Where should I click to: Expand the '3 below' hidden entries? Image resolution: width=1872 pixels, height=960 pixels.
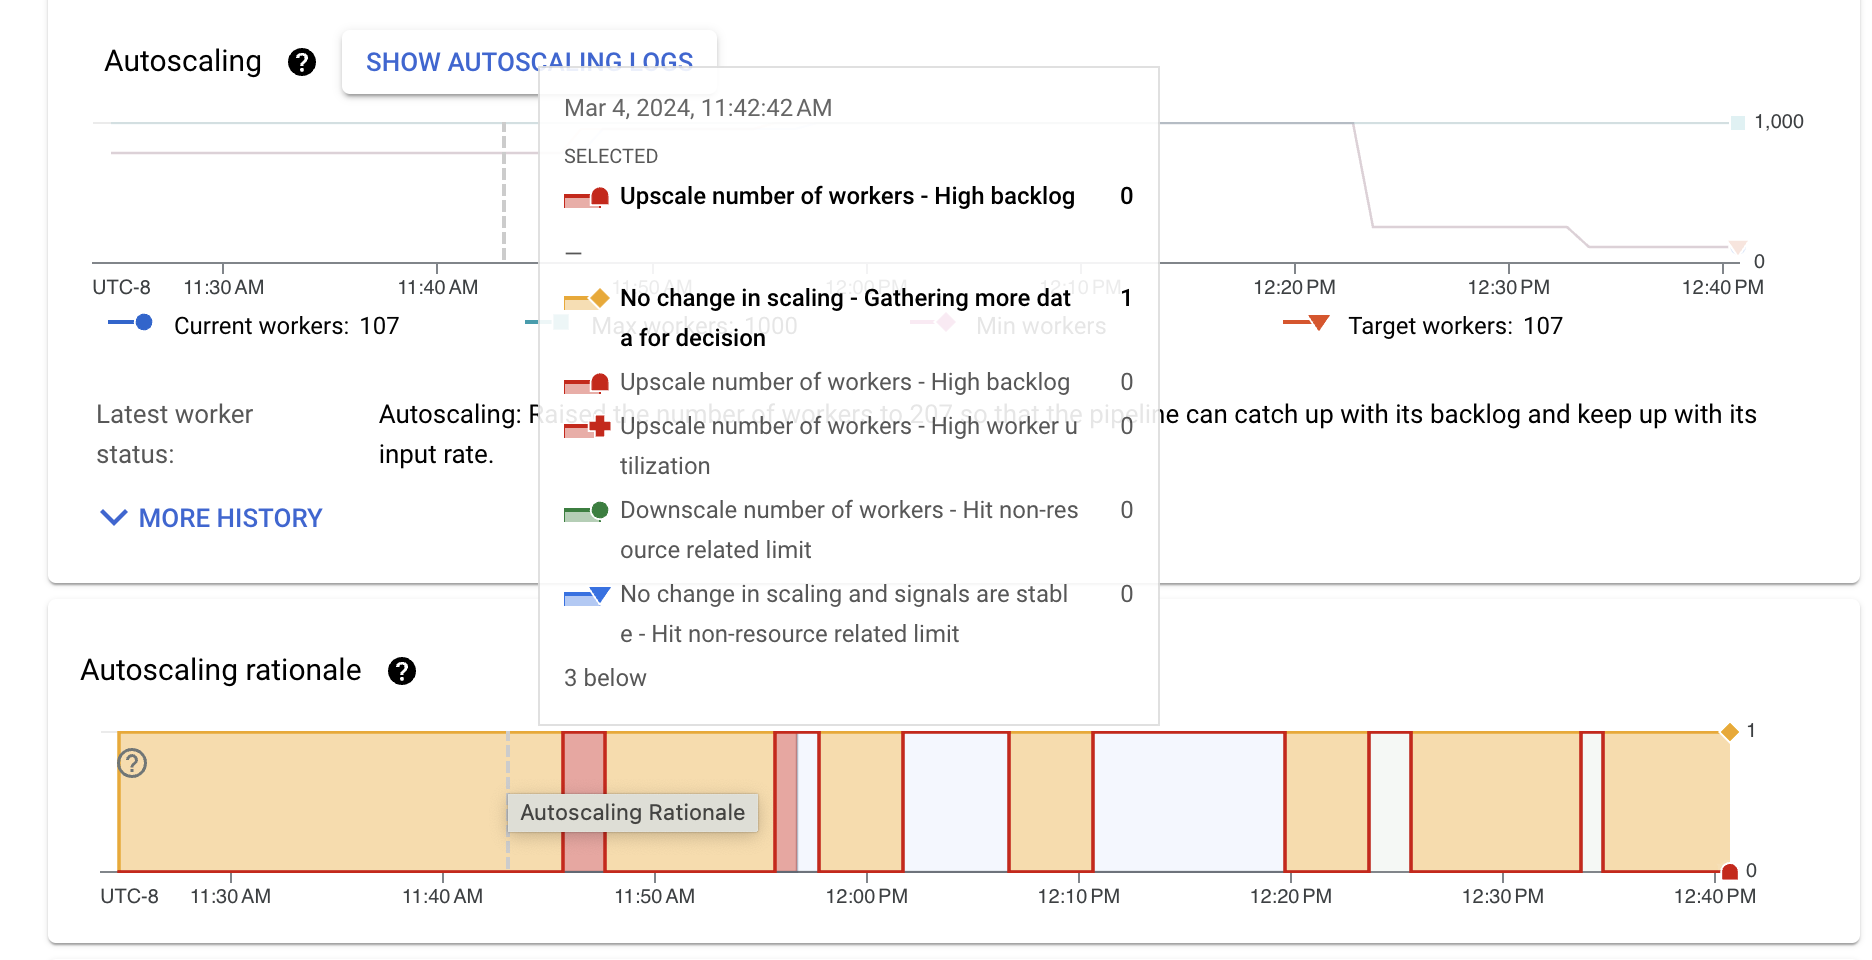coord(604,677)
